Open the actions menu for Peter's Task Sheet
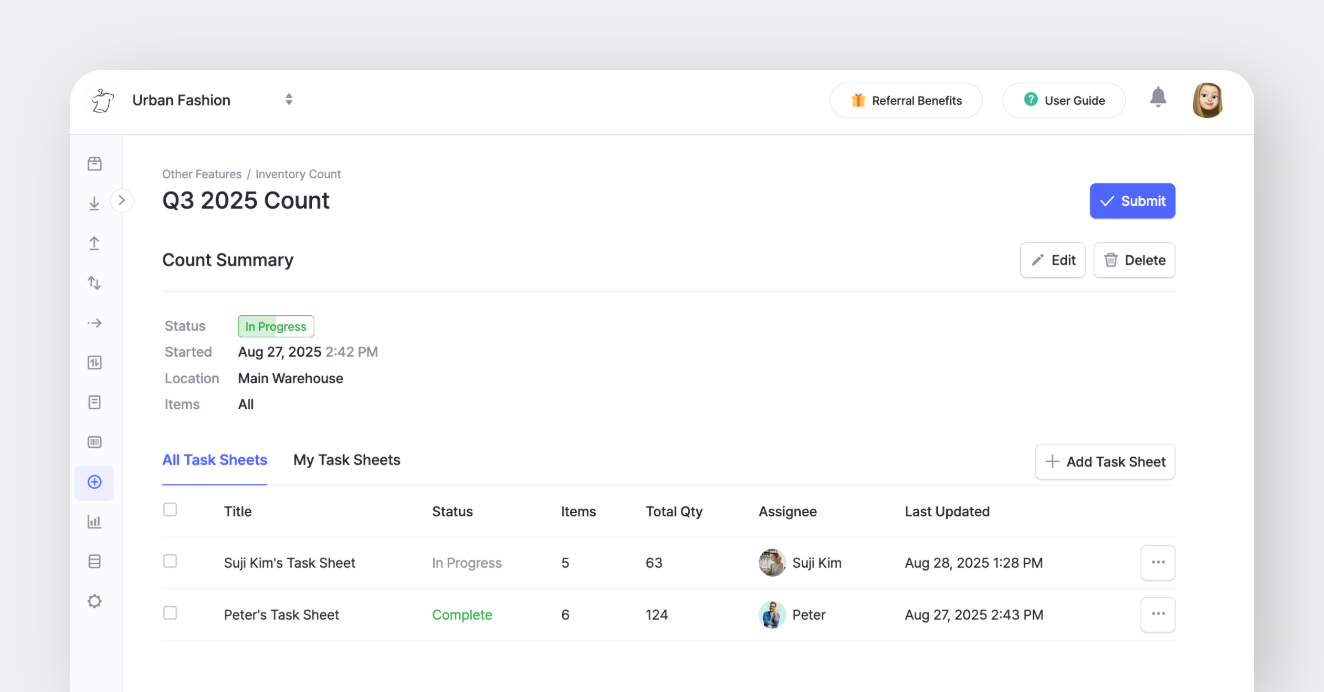This screenshot has width=1324, height=692. tap(1157, 614)
